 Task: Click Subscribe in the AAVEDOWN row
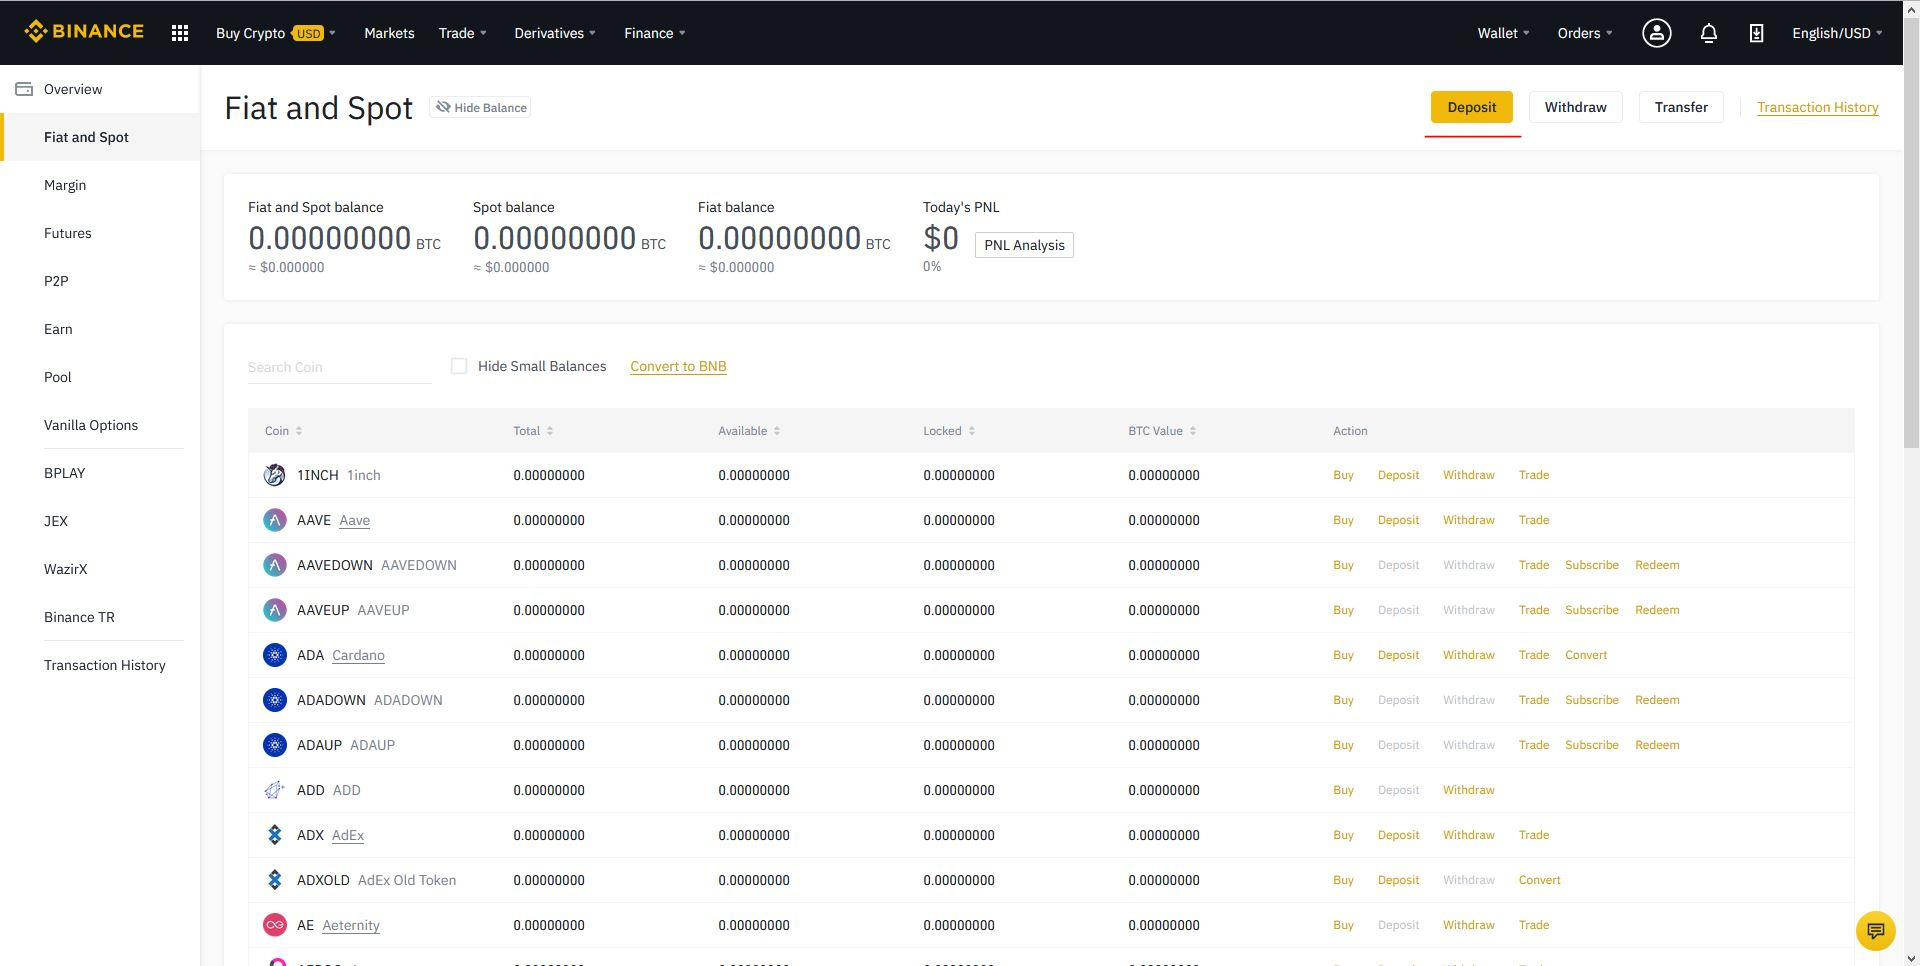point(1591,565)
